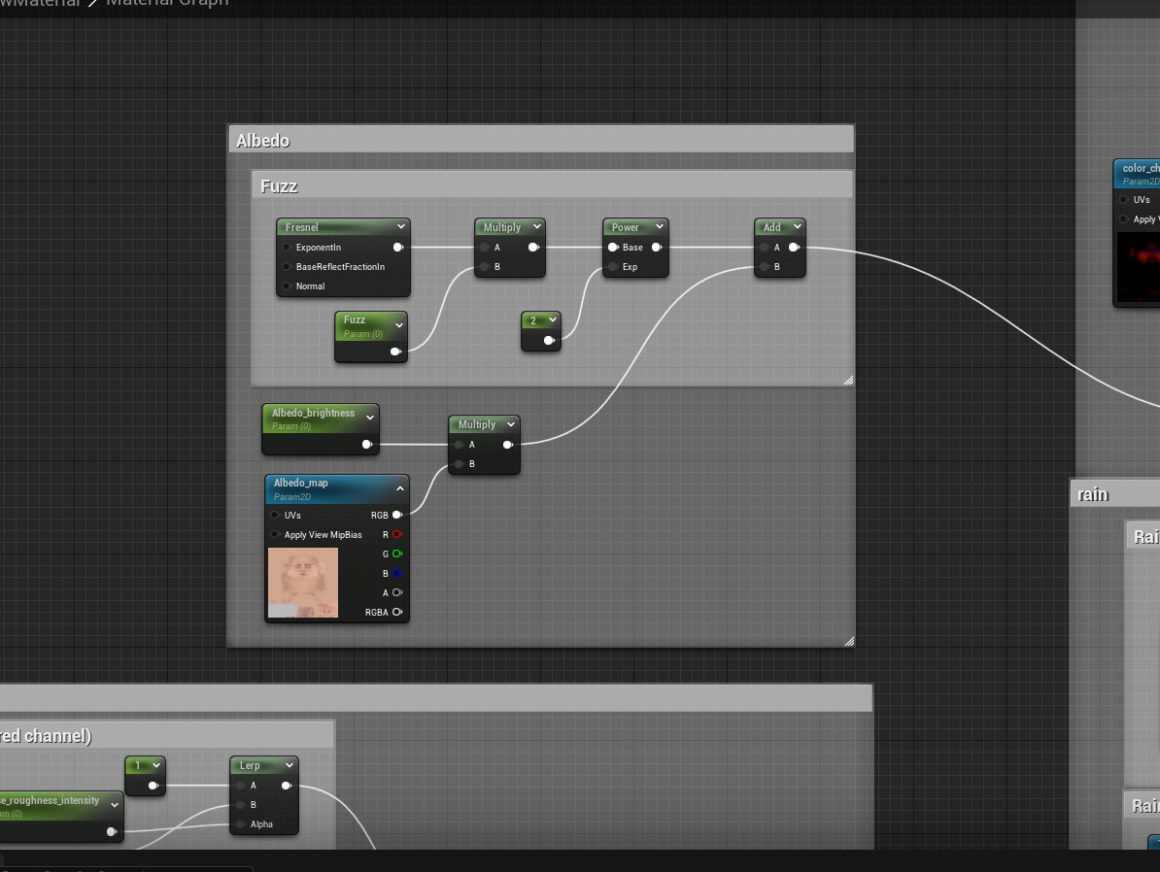
Task: Click Albedo_map blue B output pin
Action: 397,573
